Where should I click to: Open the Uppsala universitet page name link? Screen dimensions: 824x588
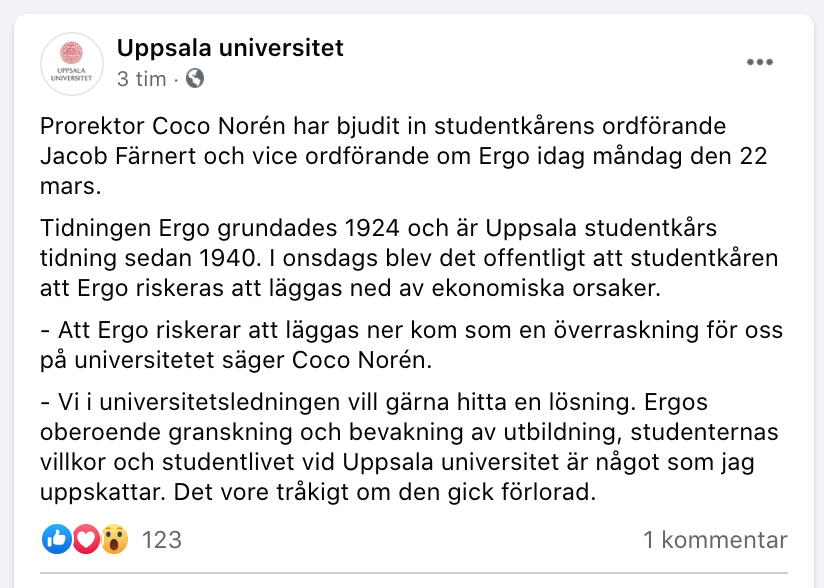[x=230, y=48]
